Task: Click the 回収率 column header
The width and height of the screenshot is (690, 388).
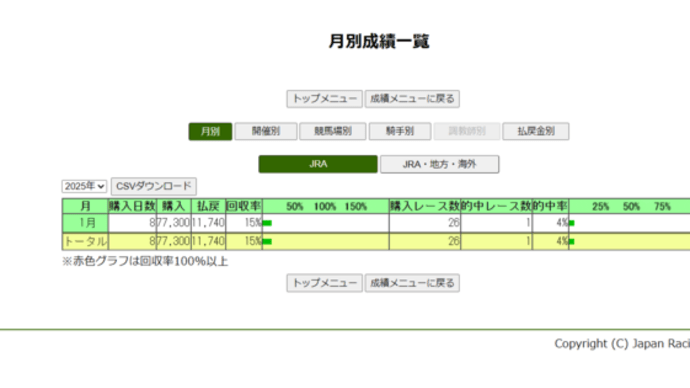Action: pyautogui.click(x=244, y=206)
